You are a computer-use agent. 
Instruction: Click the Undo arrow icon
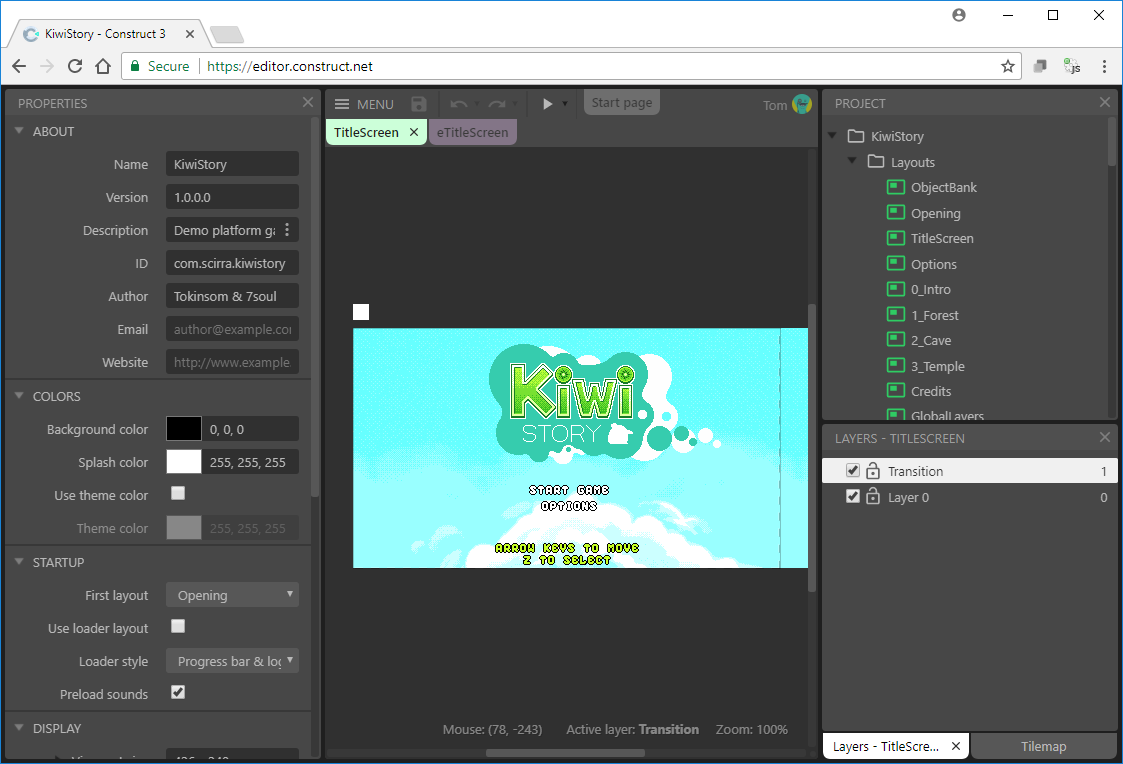pyautogui.click(x=459, y=104)
